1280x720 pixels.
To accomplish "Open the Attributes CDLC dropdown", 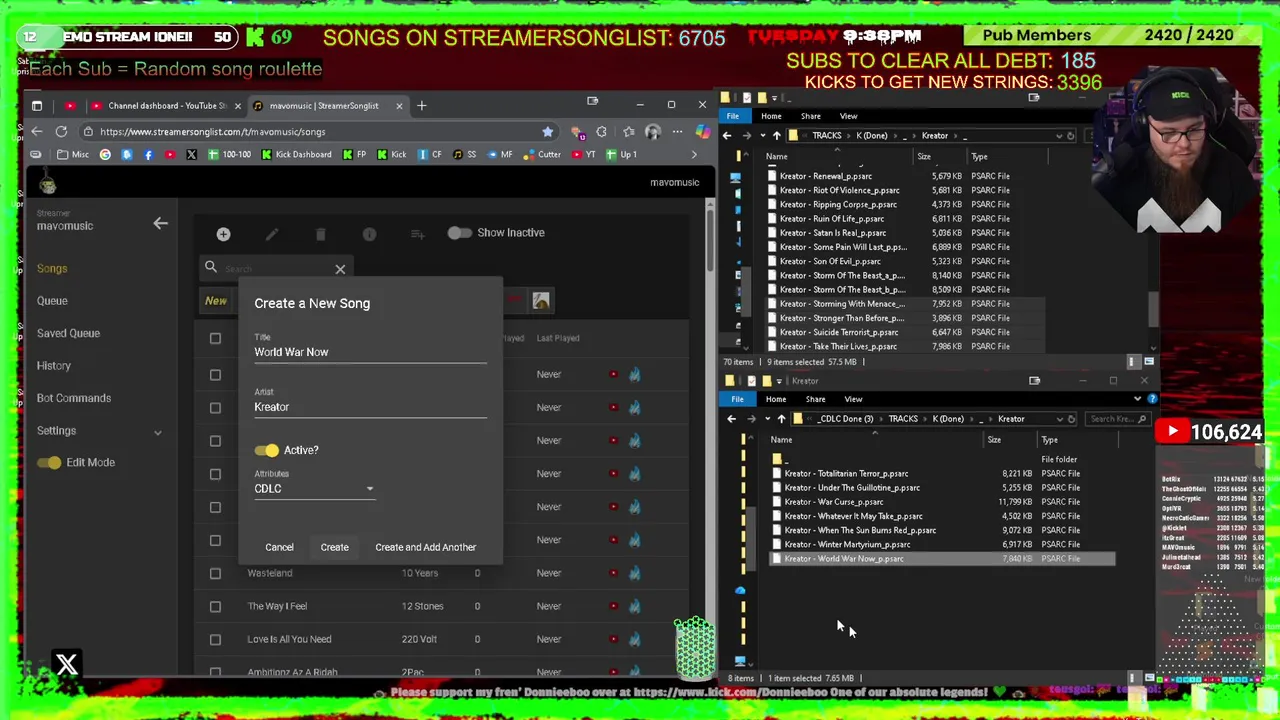I will point(314,488).
